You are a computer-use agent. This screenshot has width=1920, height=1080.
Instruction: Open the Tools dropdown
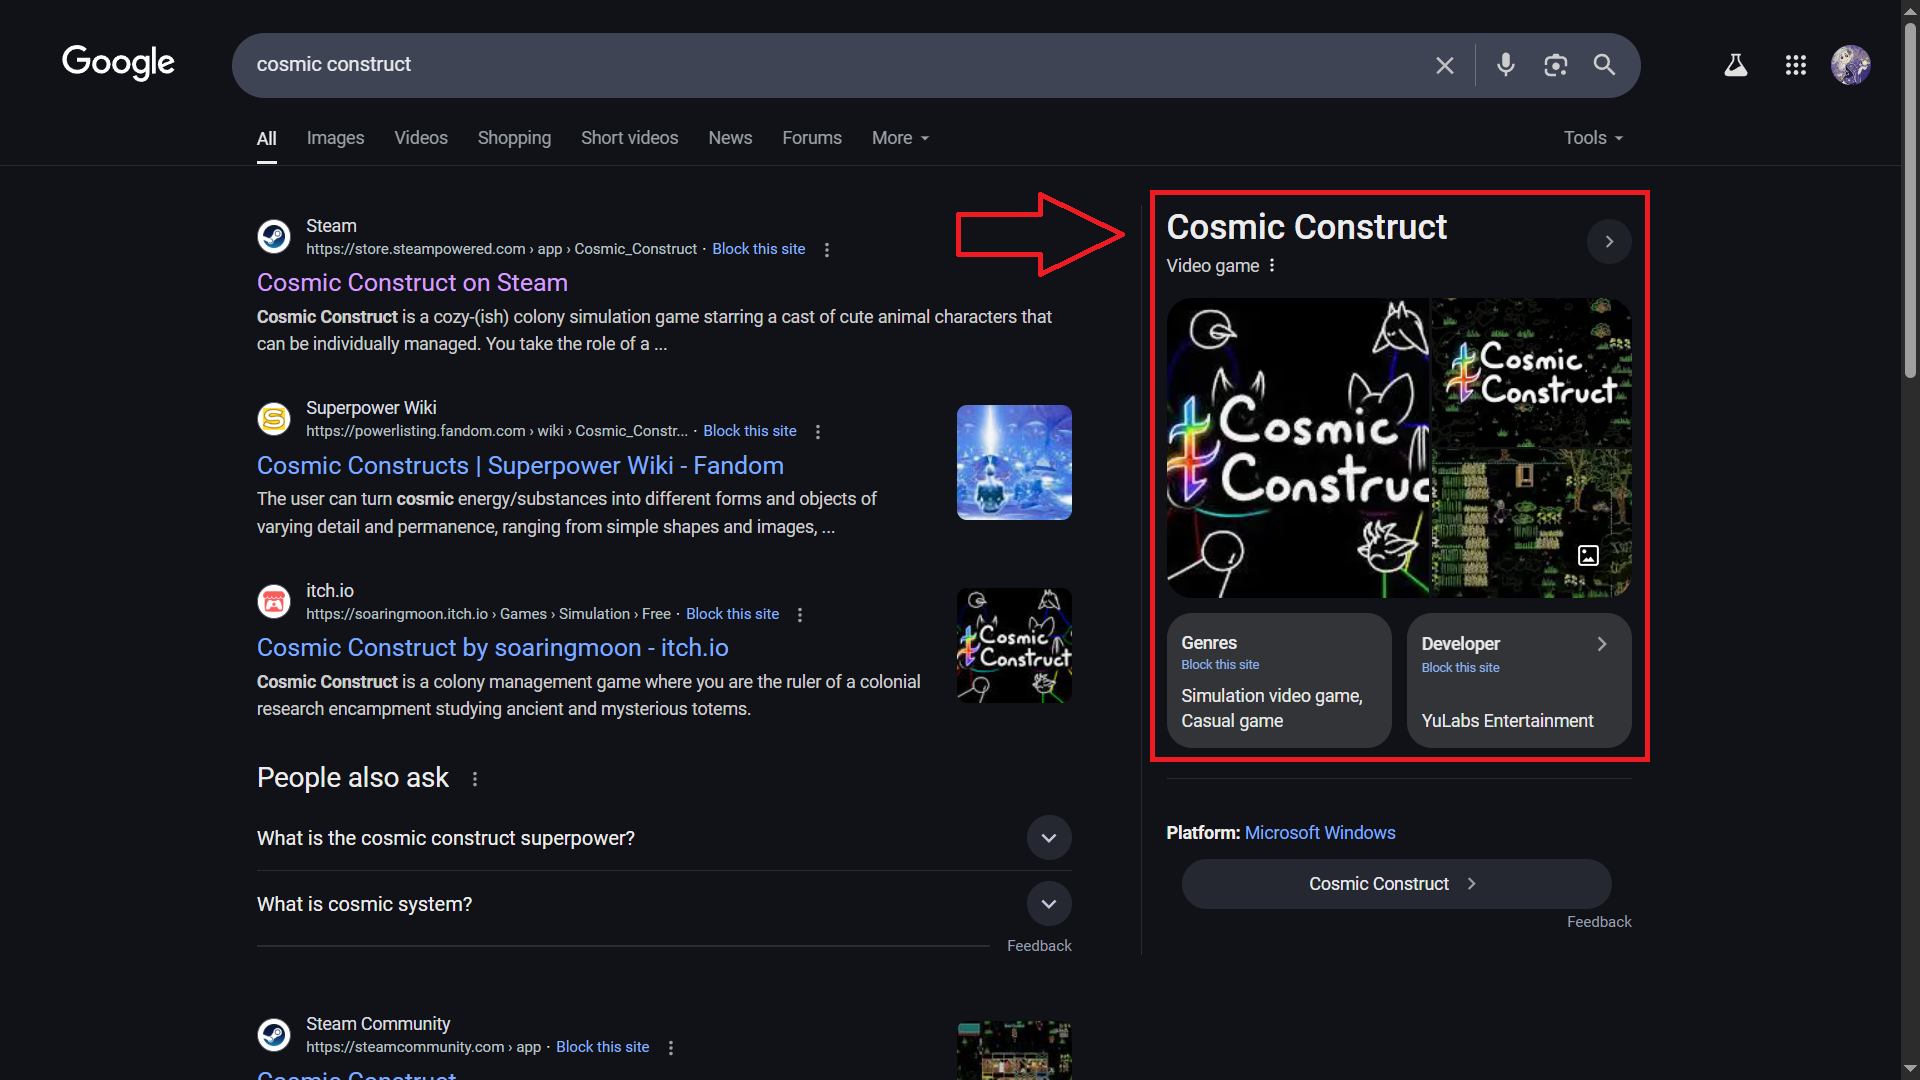[1593, 138]
